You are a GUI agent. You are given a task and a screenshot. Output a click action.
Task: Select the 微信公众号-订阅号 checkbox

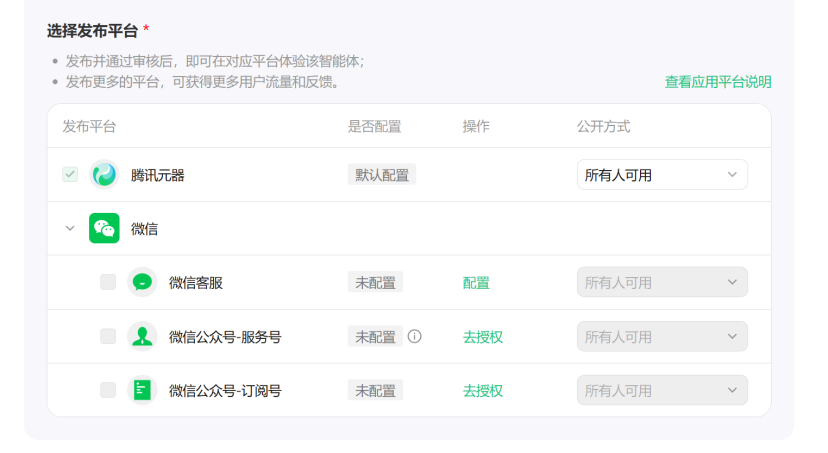[x=108, y=391]
